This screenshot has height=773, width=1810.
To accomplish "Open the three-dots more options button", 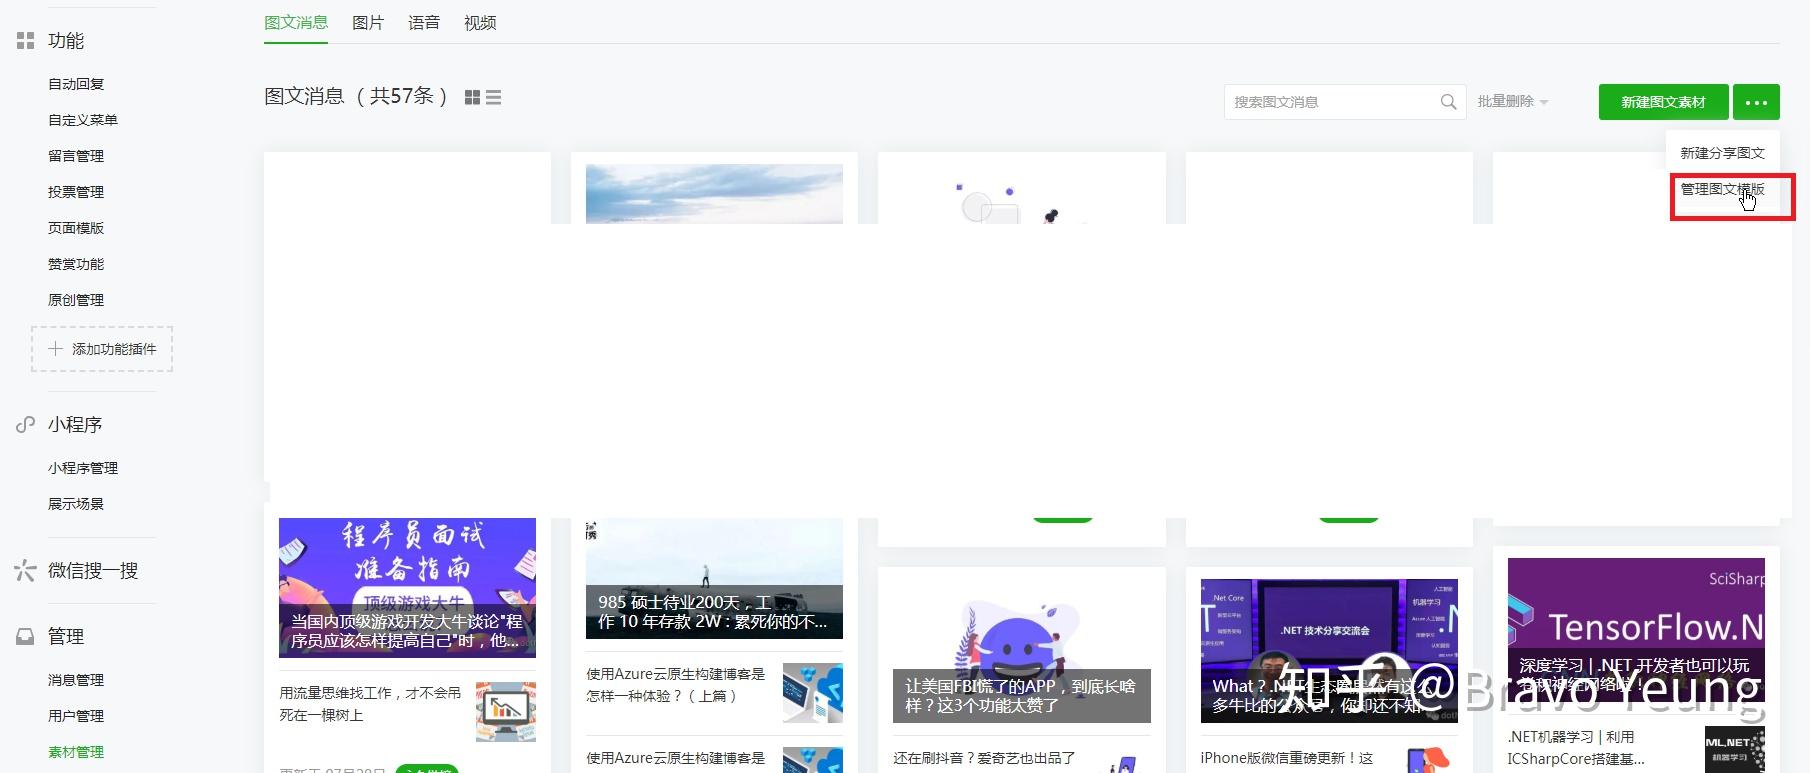I will [x=1756, y=102].
